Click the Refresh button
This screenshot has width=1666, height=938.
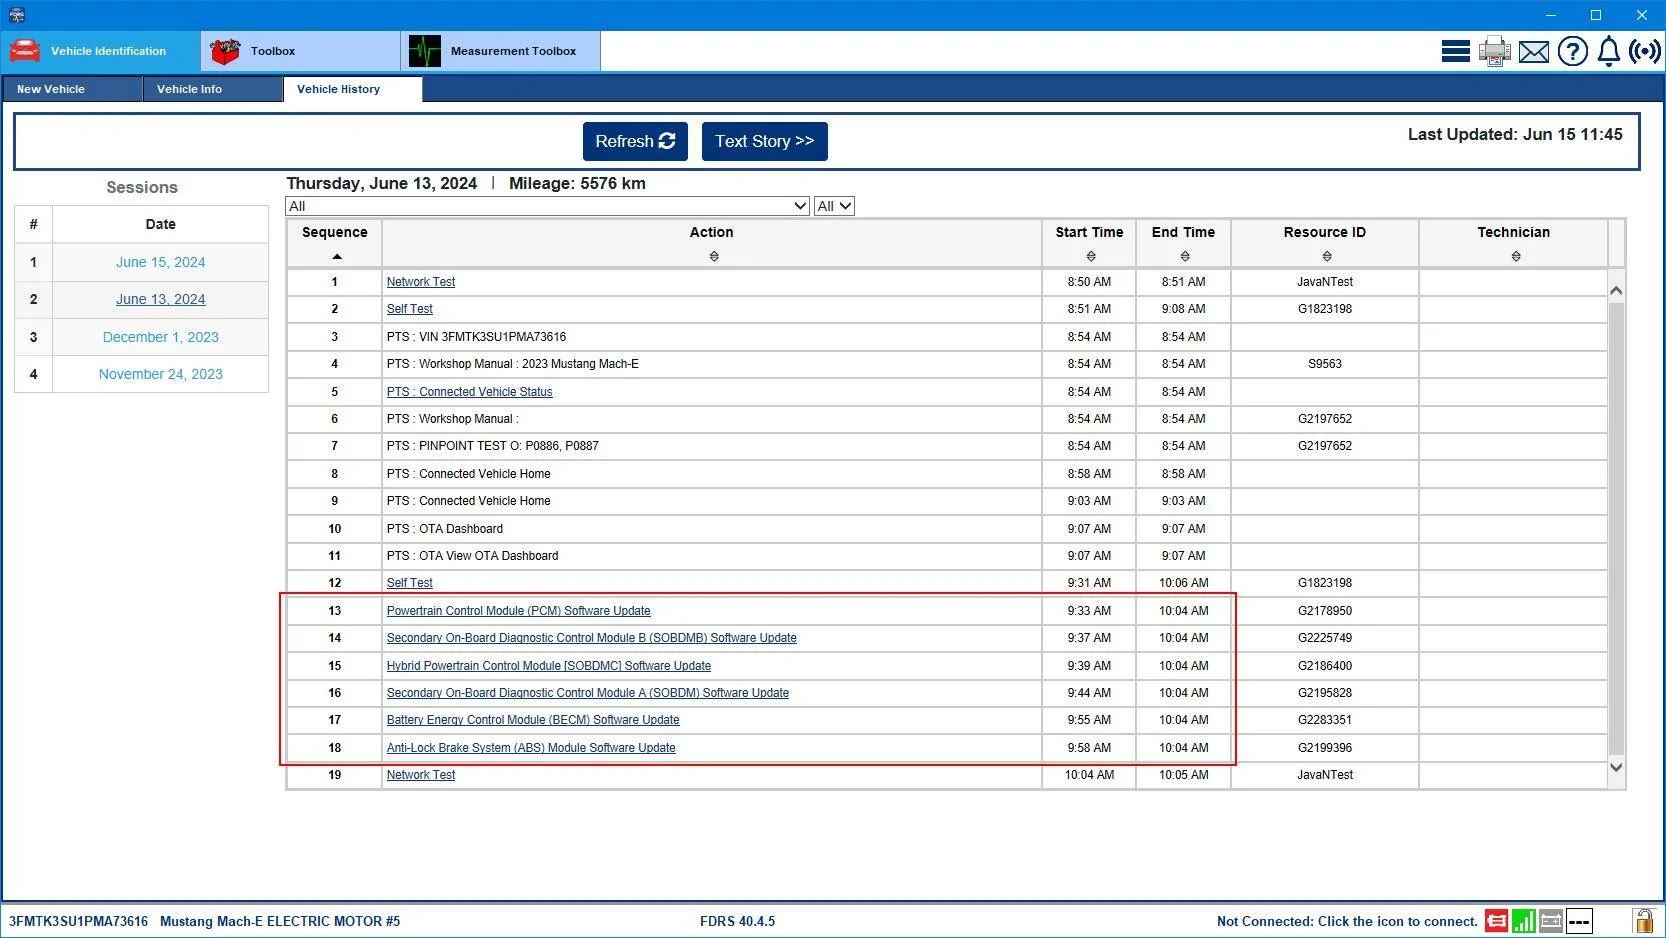(635, 141)
